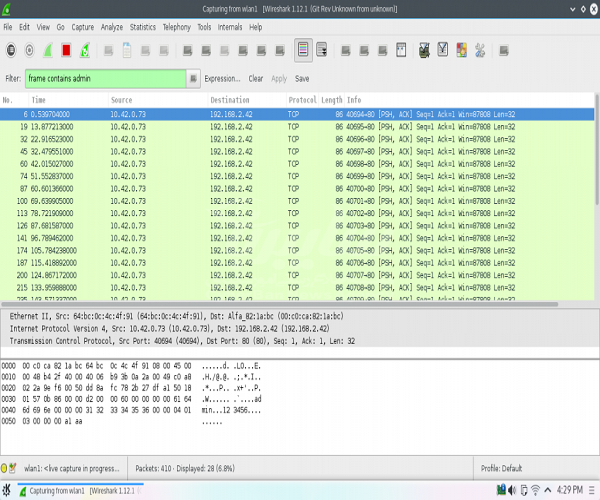
Task: Click Profile: Default in status bar
Action: point(501,468)
